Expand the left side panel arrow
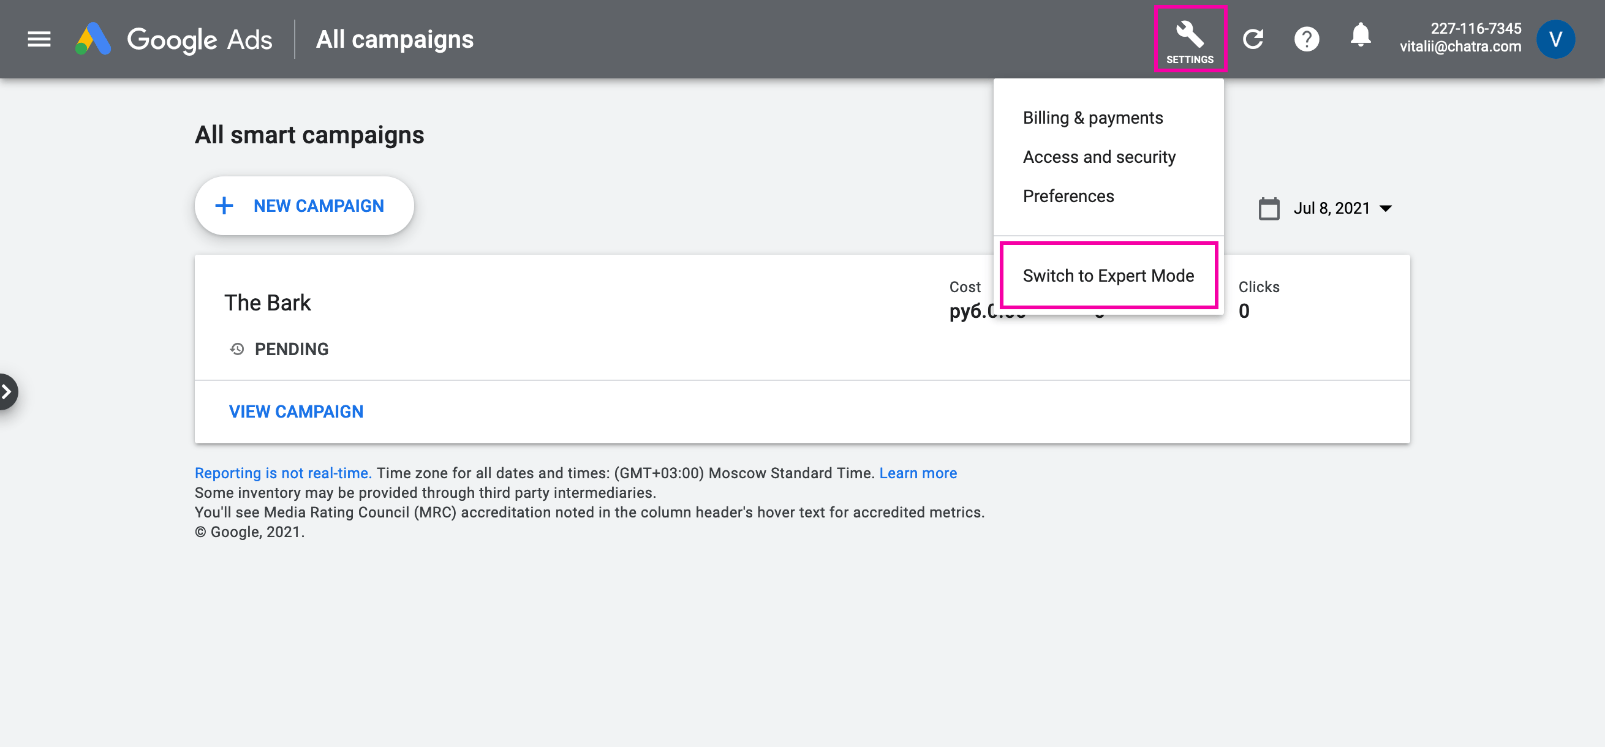 pos(7,392)
